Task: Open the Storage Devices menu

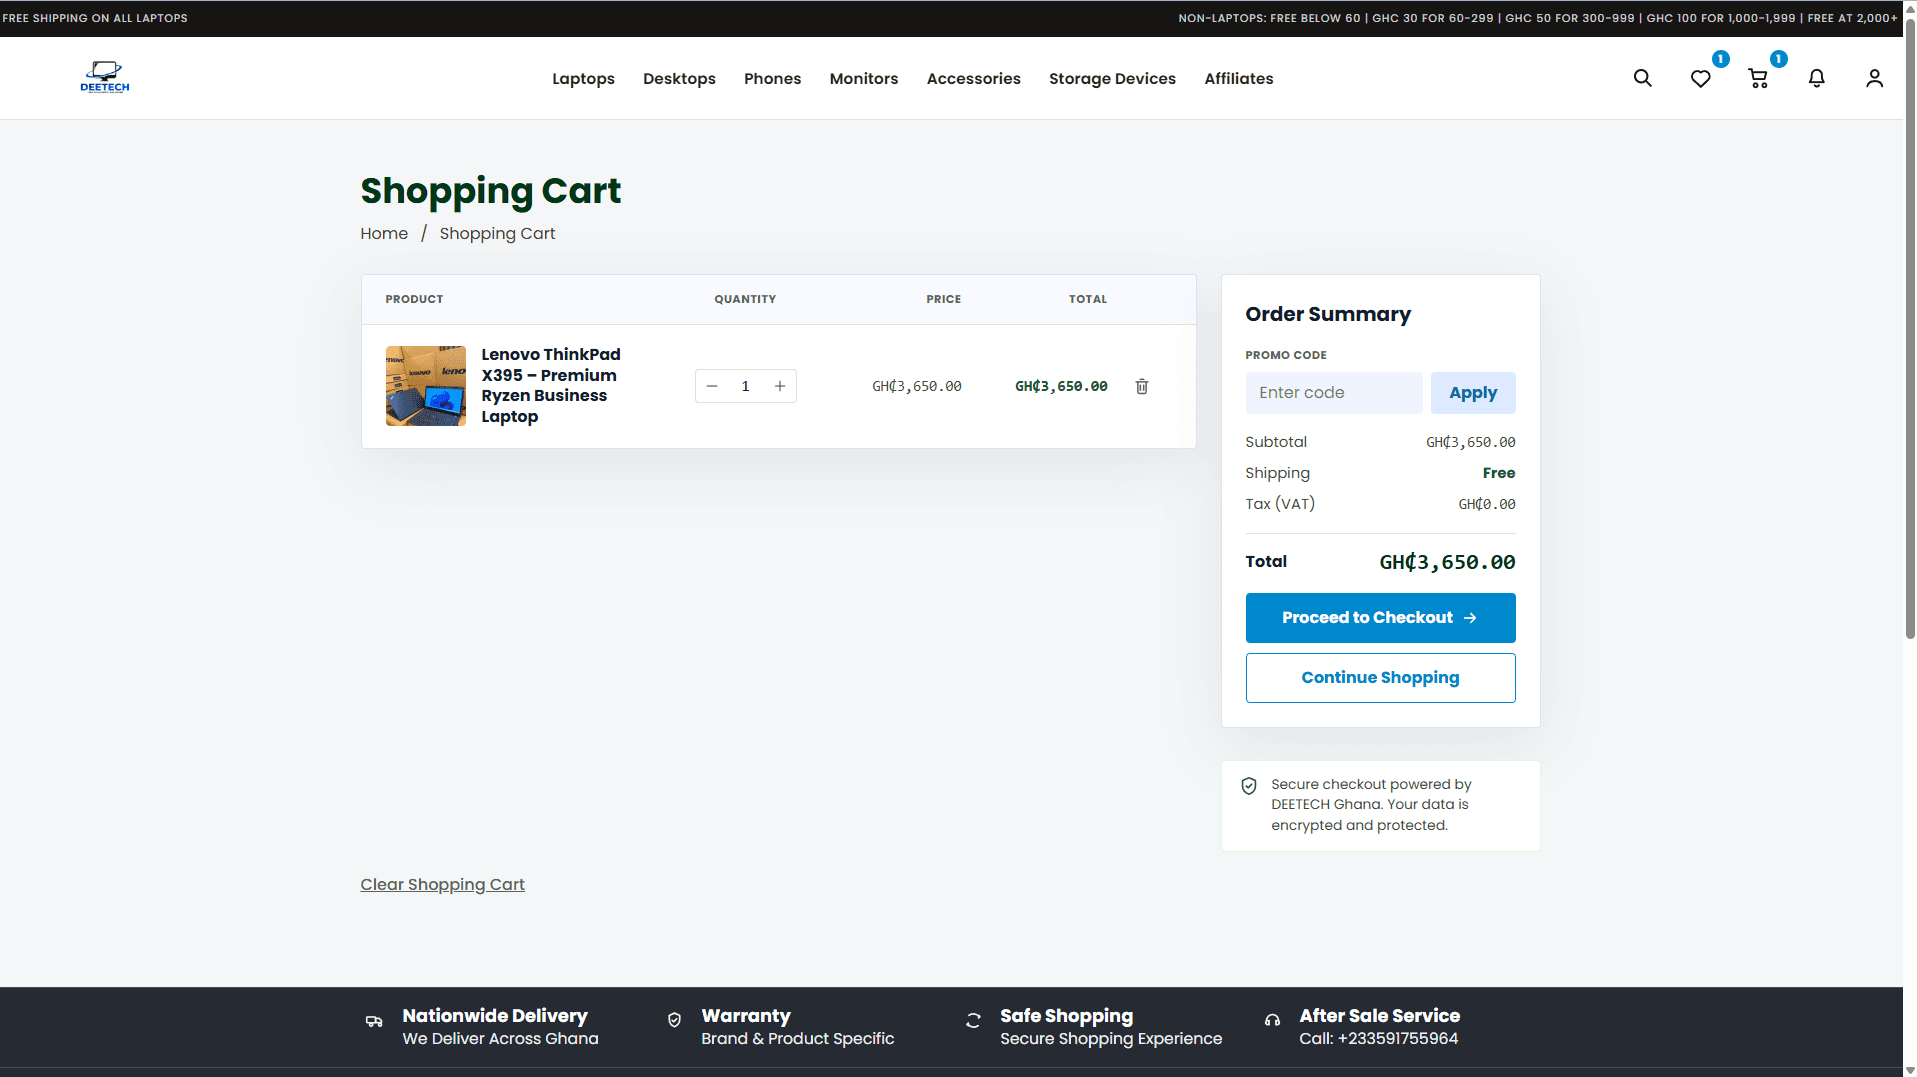Action: pos(1112,78)
